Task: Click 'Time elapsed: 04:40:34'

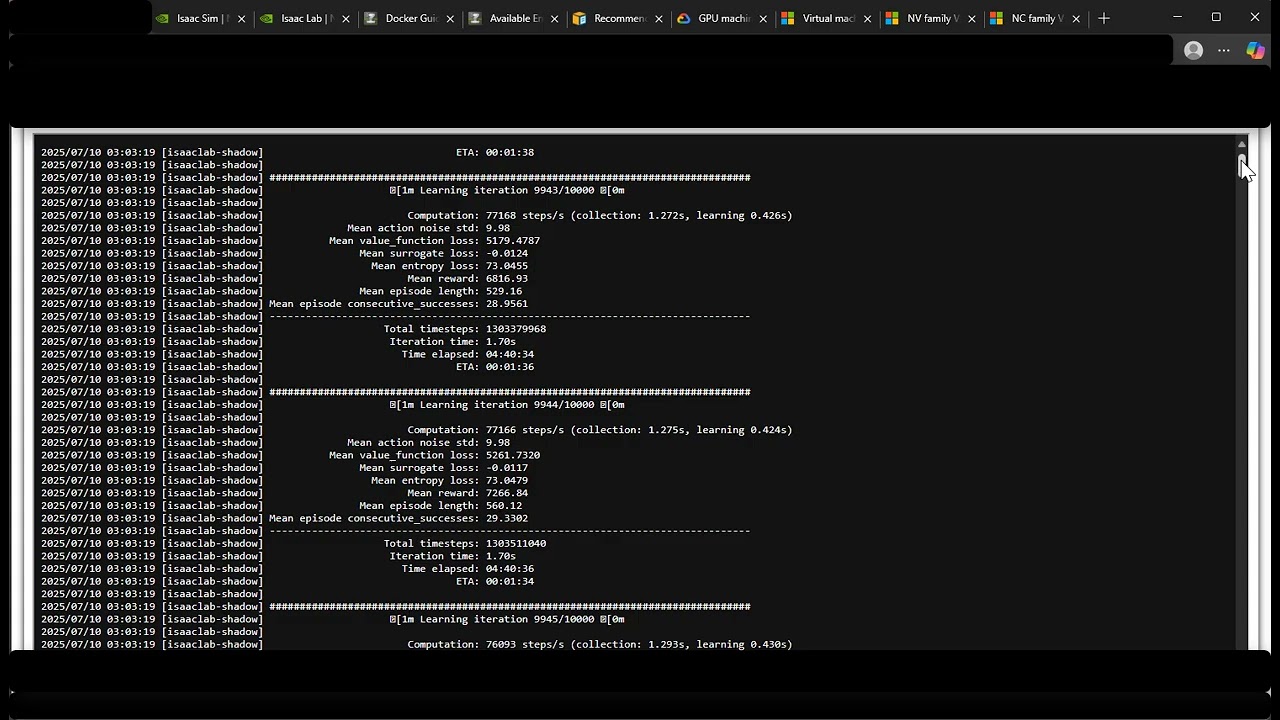Action: pyautogui.click(x=468, y=354)
